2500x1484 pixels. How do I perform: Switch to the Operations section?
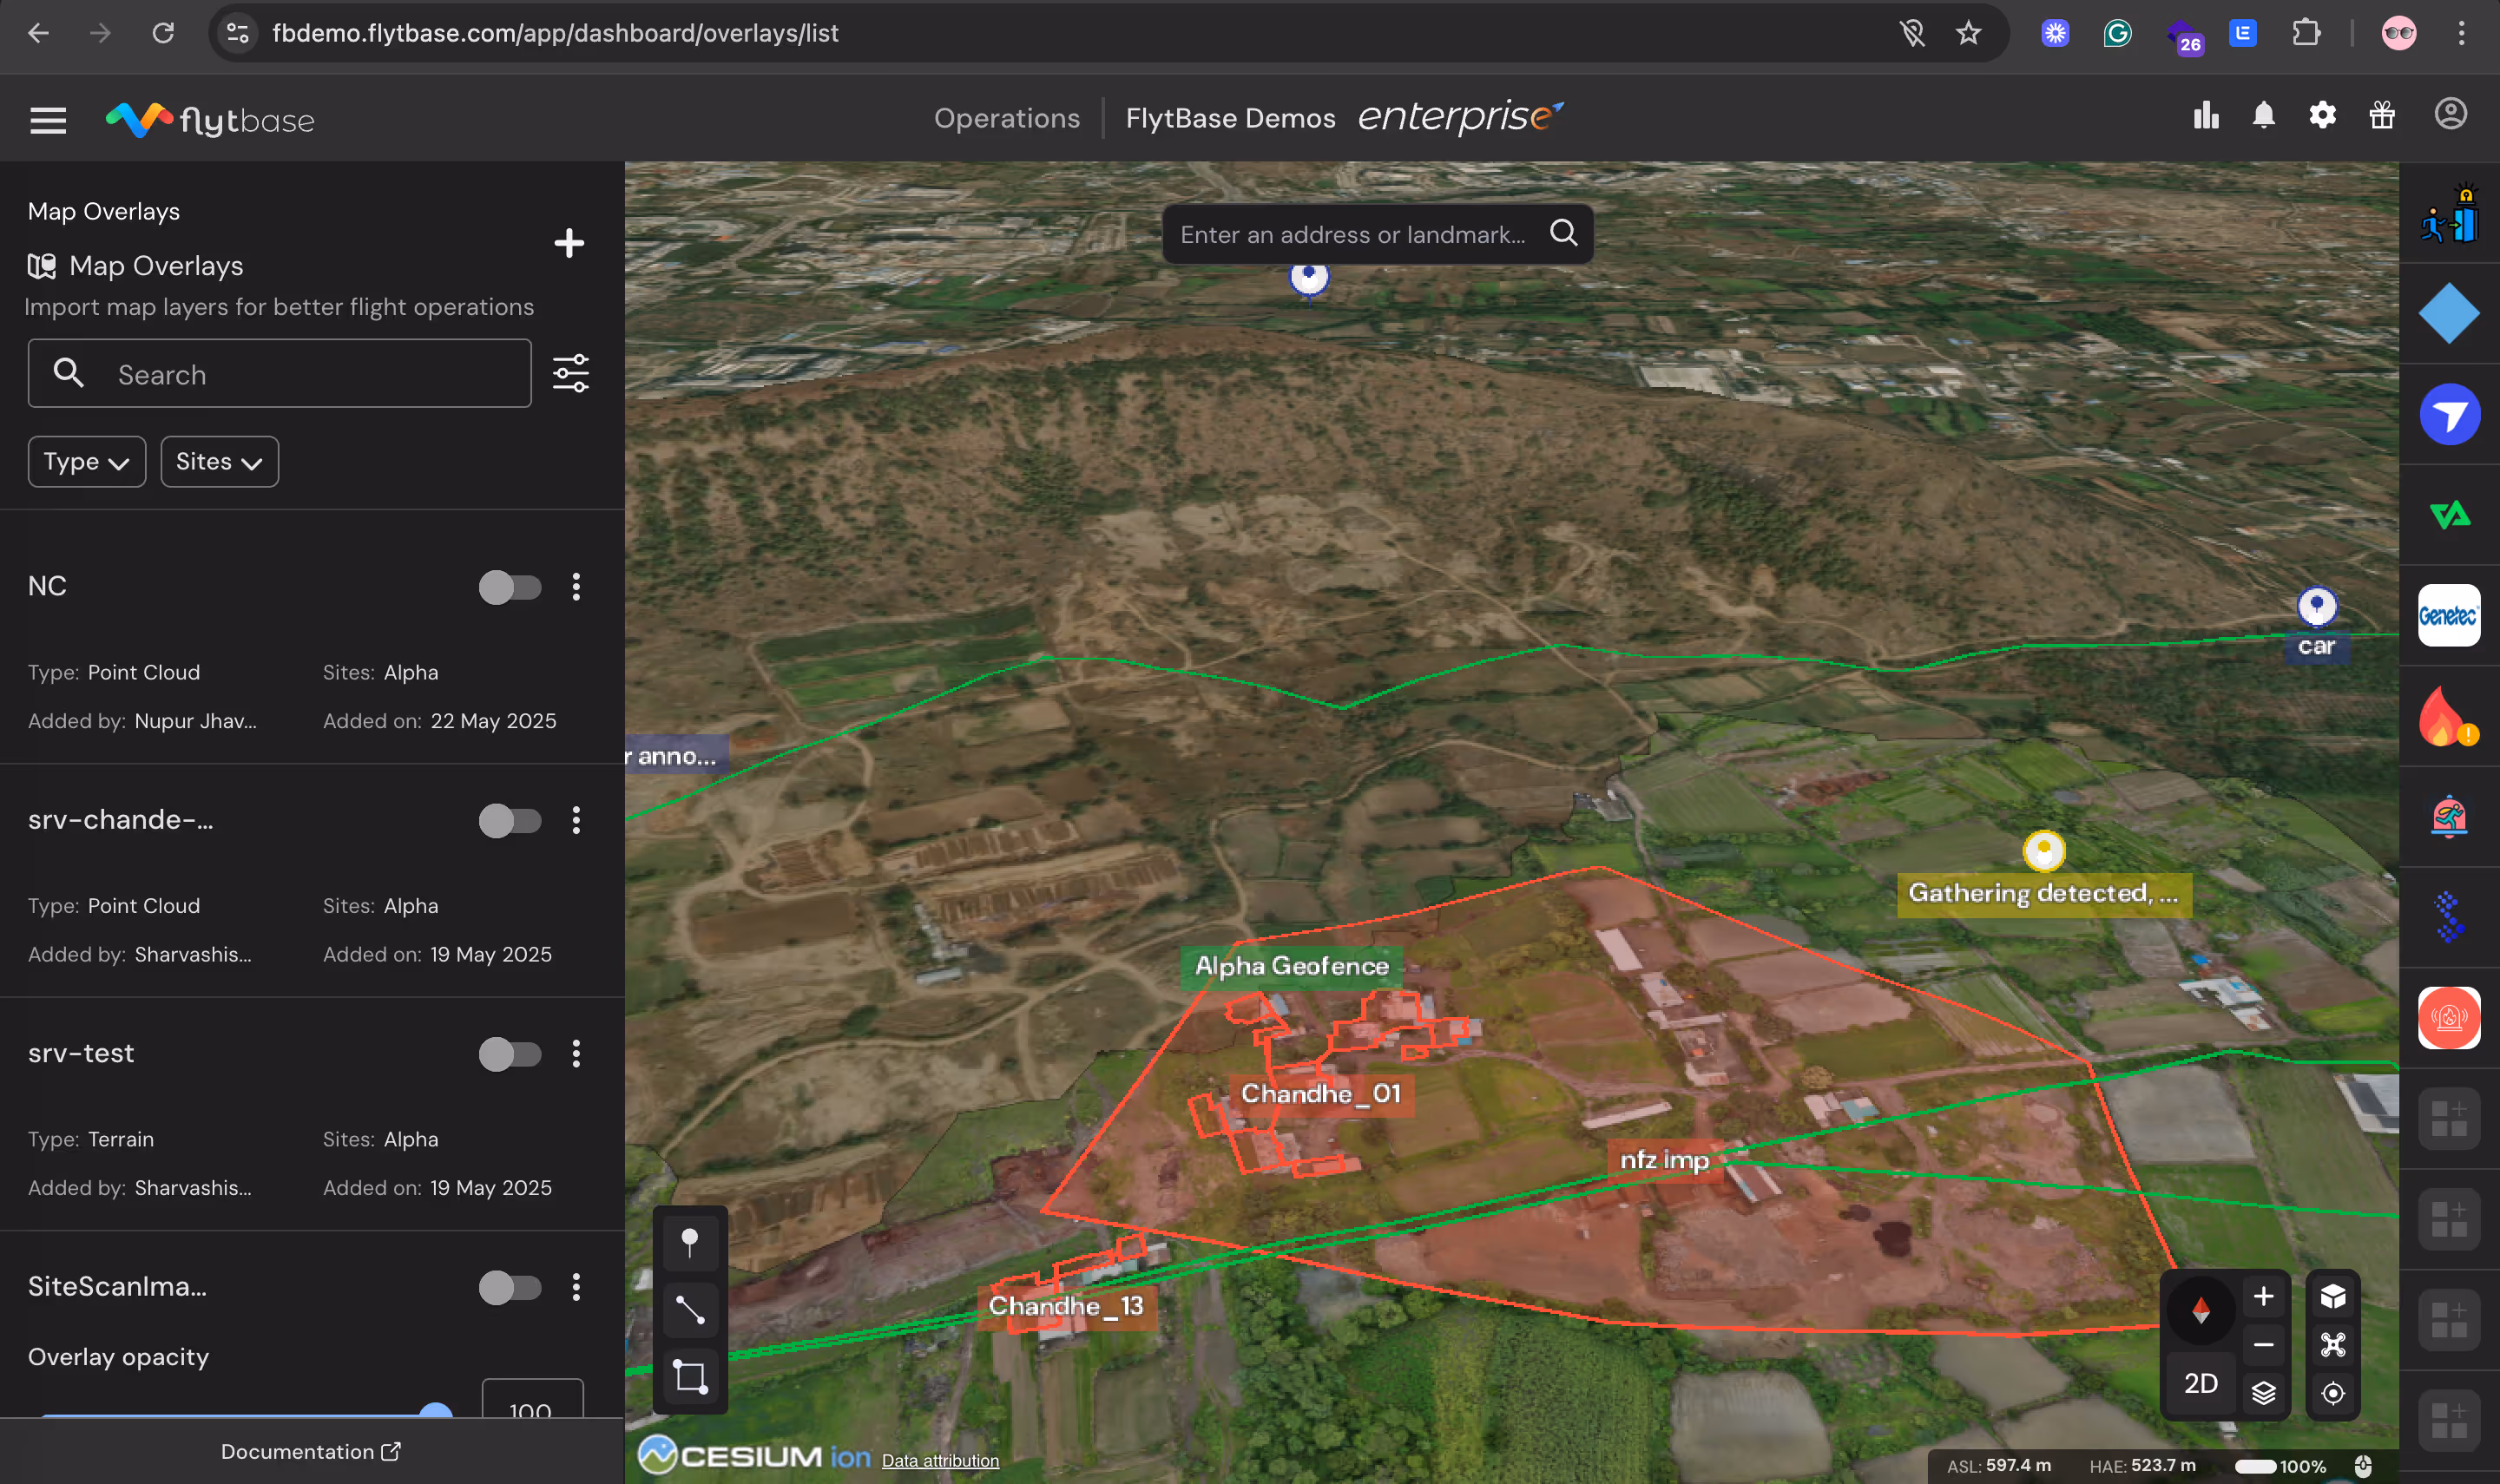click(1006, 118)
